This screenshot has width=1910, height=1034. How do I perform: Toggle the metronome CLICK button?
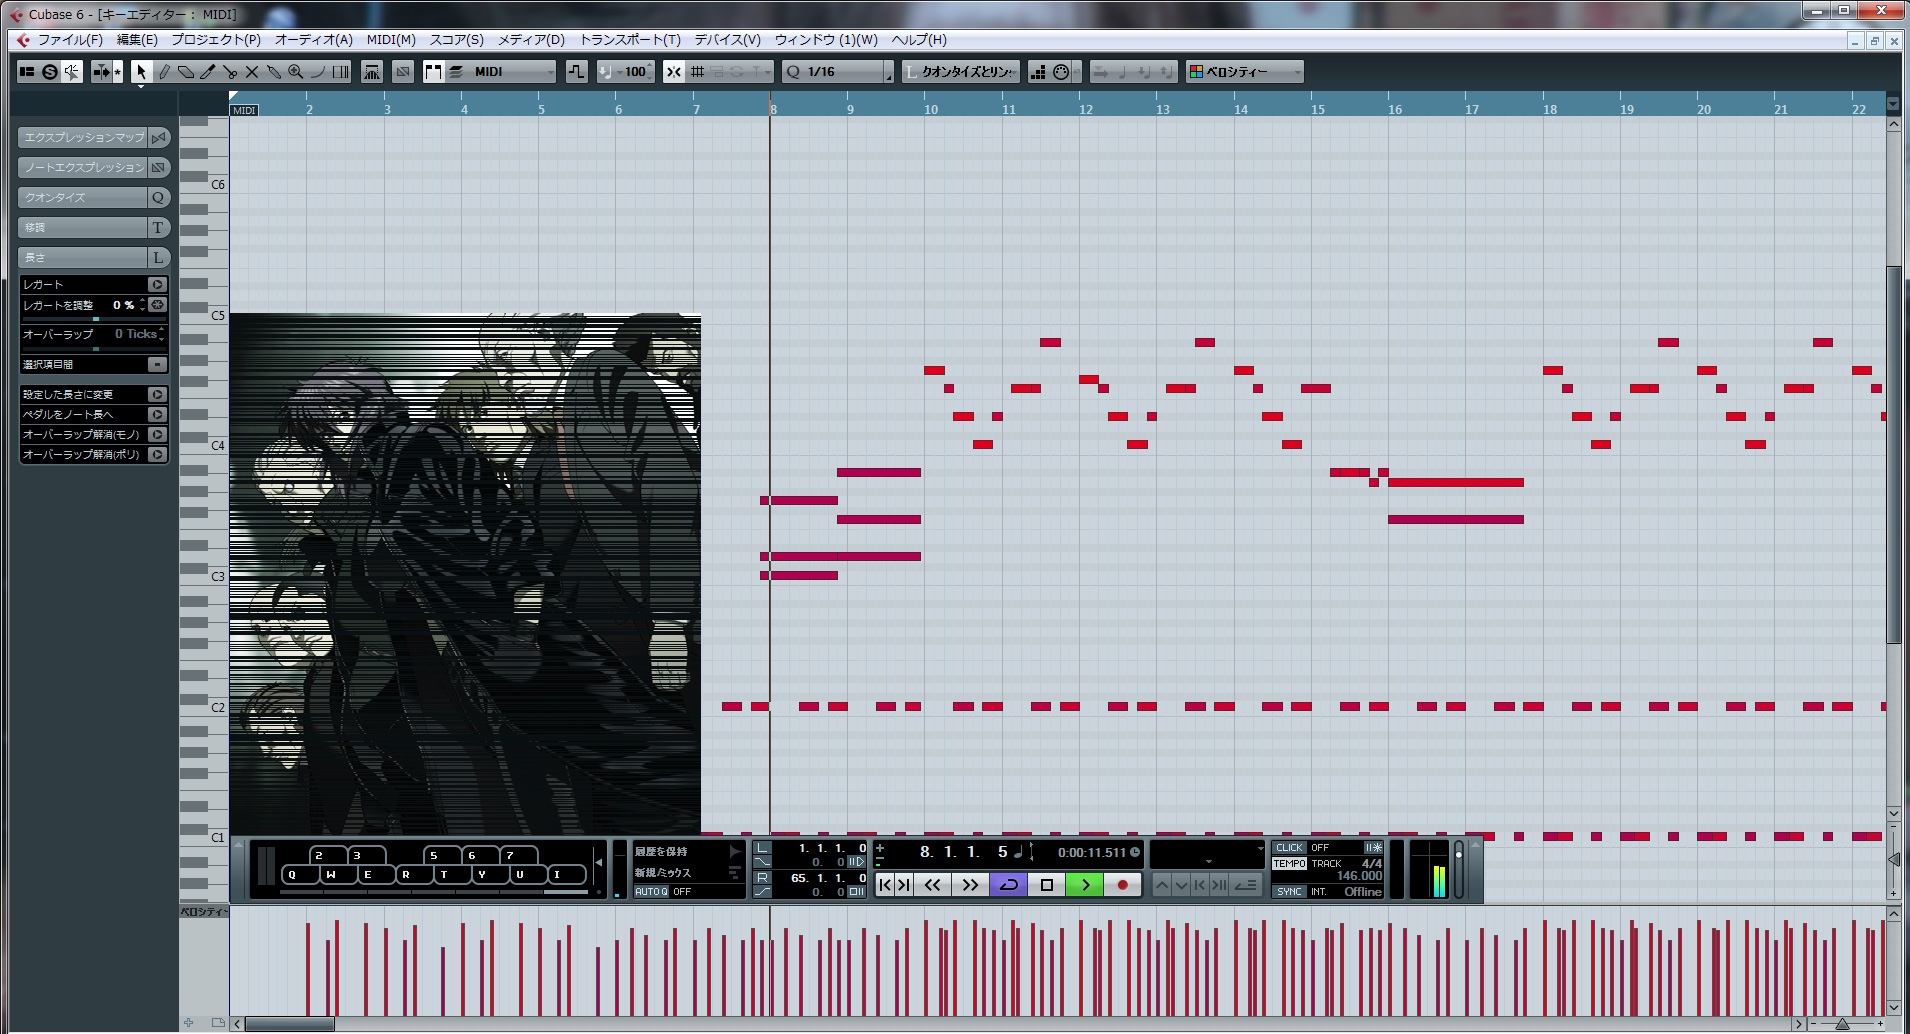tap(1290, 848)
